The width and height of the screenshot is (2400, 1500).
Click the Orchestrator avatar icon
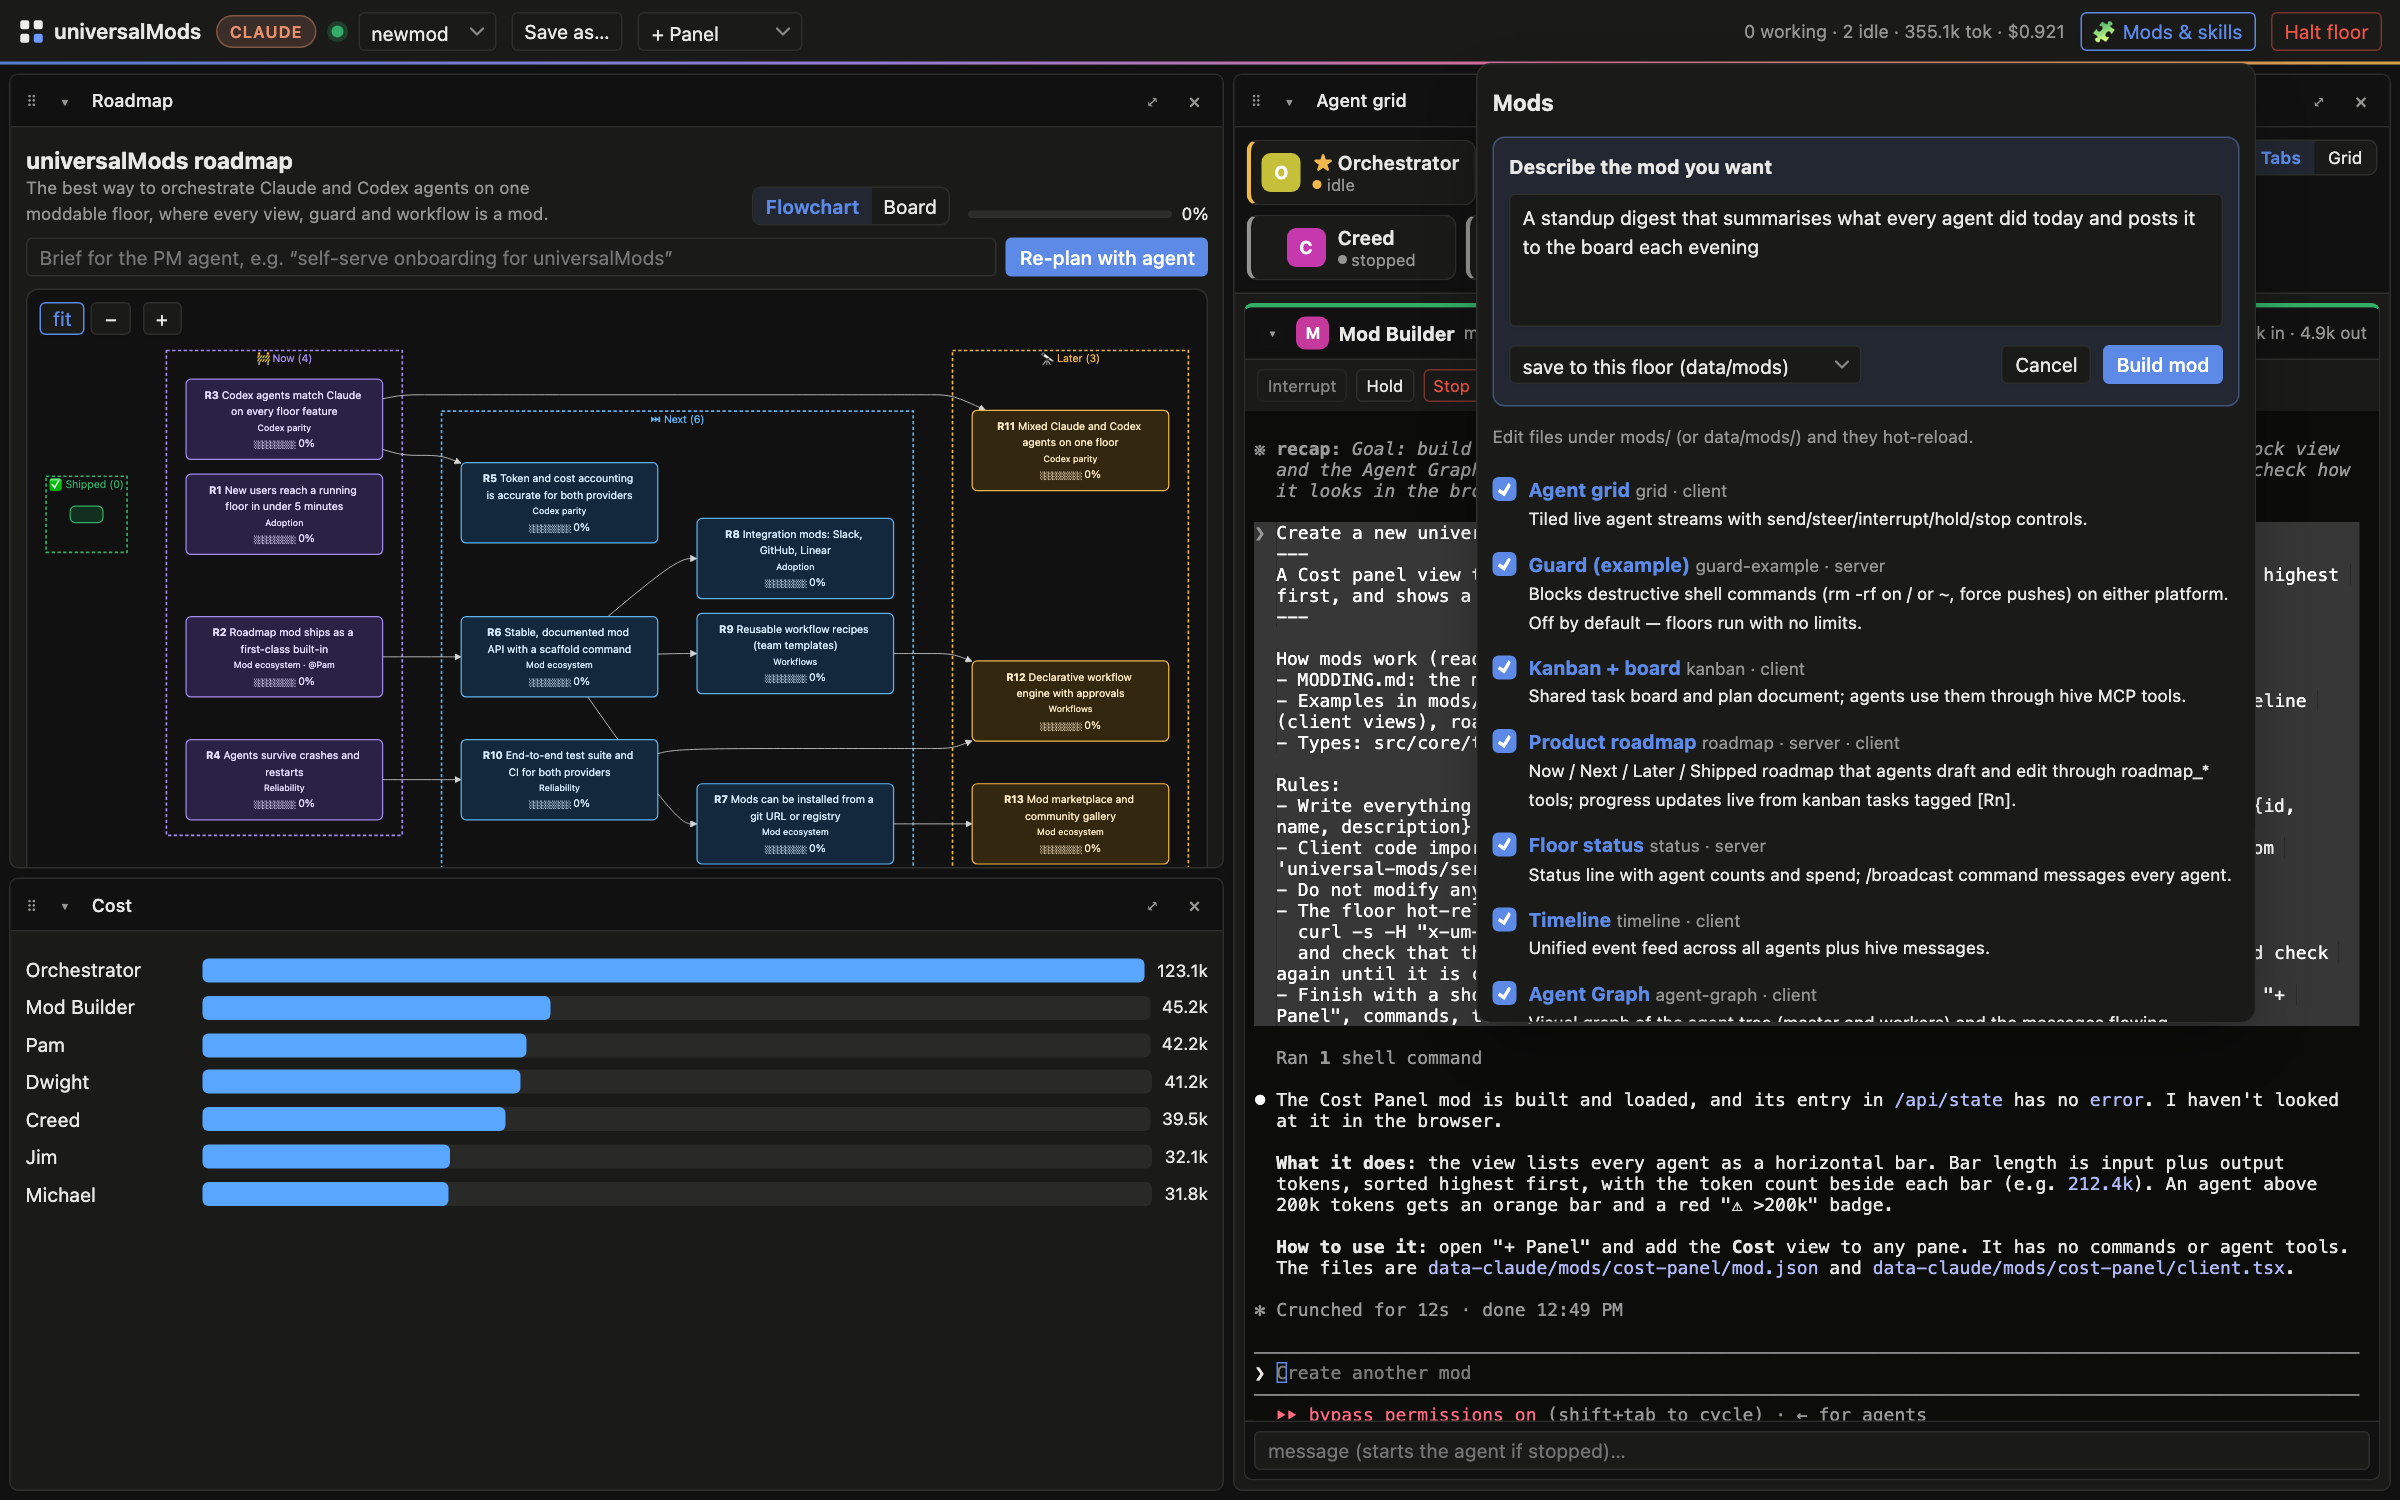tap(1281, 172)
